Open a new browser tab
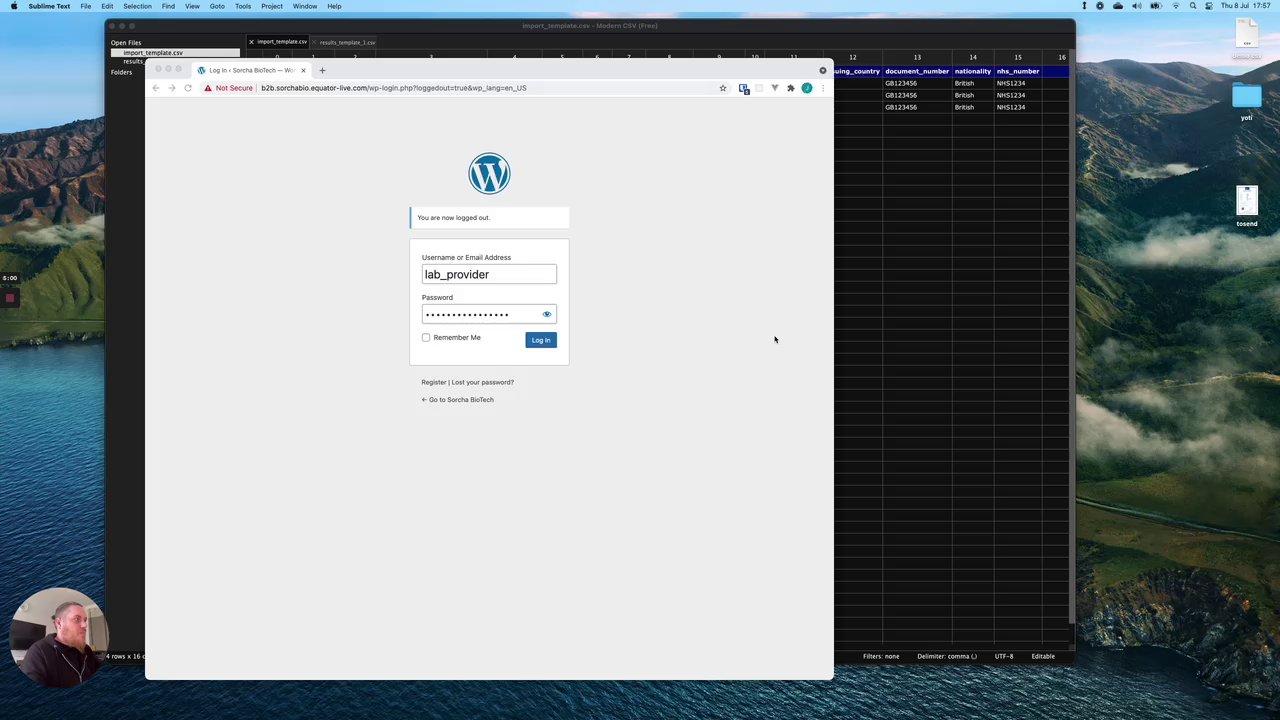This screenshot has width=1280, height=720. (x=322, y=70)
